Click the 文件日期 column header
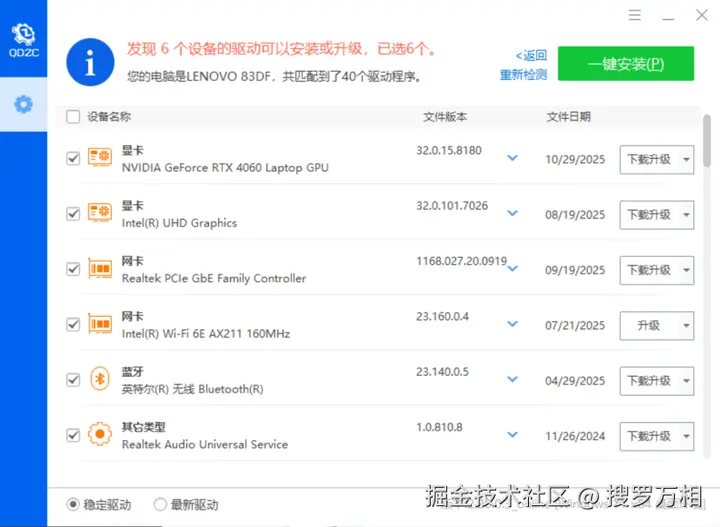Screen dimensions: 720x527 click(x=568, y=117)
